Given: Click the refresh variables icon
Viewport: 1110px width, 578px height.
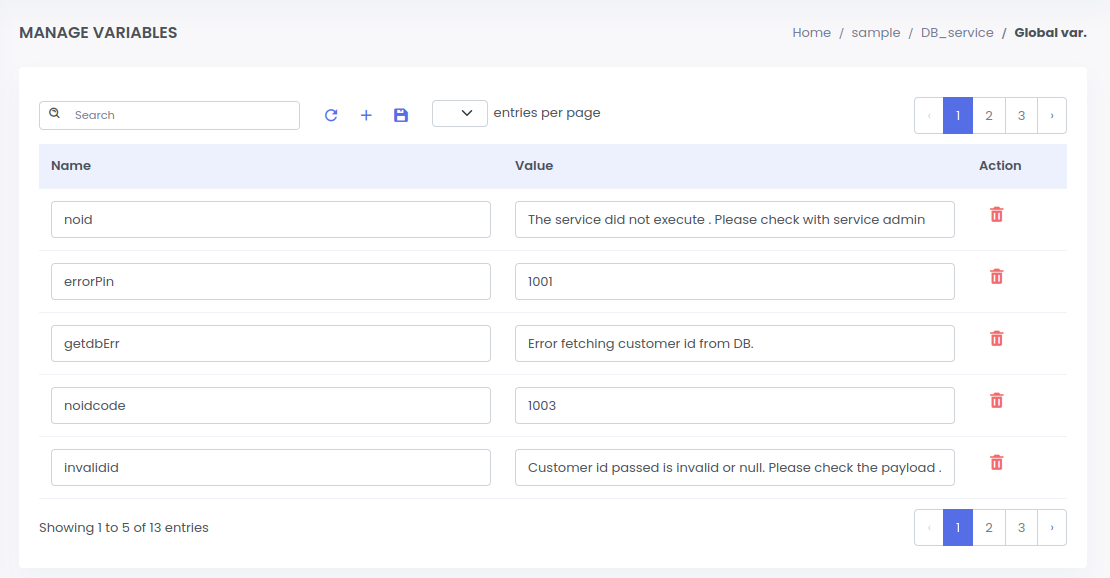Looking at the screenshot, I should pyautogui.click(x=331, y=115).
